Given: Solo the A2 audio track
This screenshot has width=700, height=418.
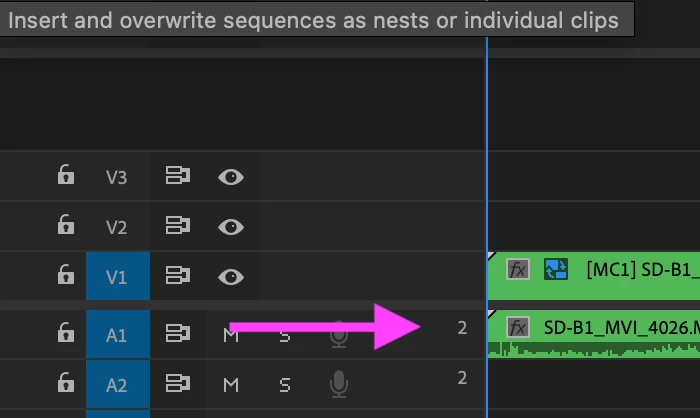Looking at the screenshot, I should click(x=285, y=384).
